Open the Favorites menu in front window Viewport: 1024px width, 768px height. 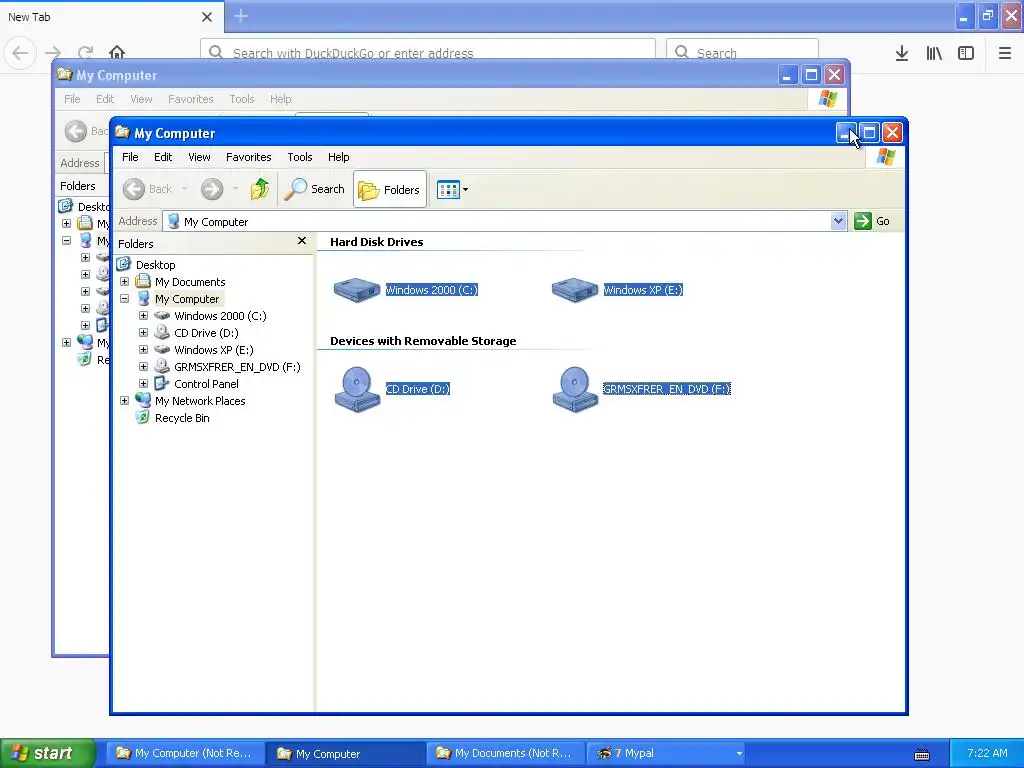(248, 157)
